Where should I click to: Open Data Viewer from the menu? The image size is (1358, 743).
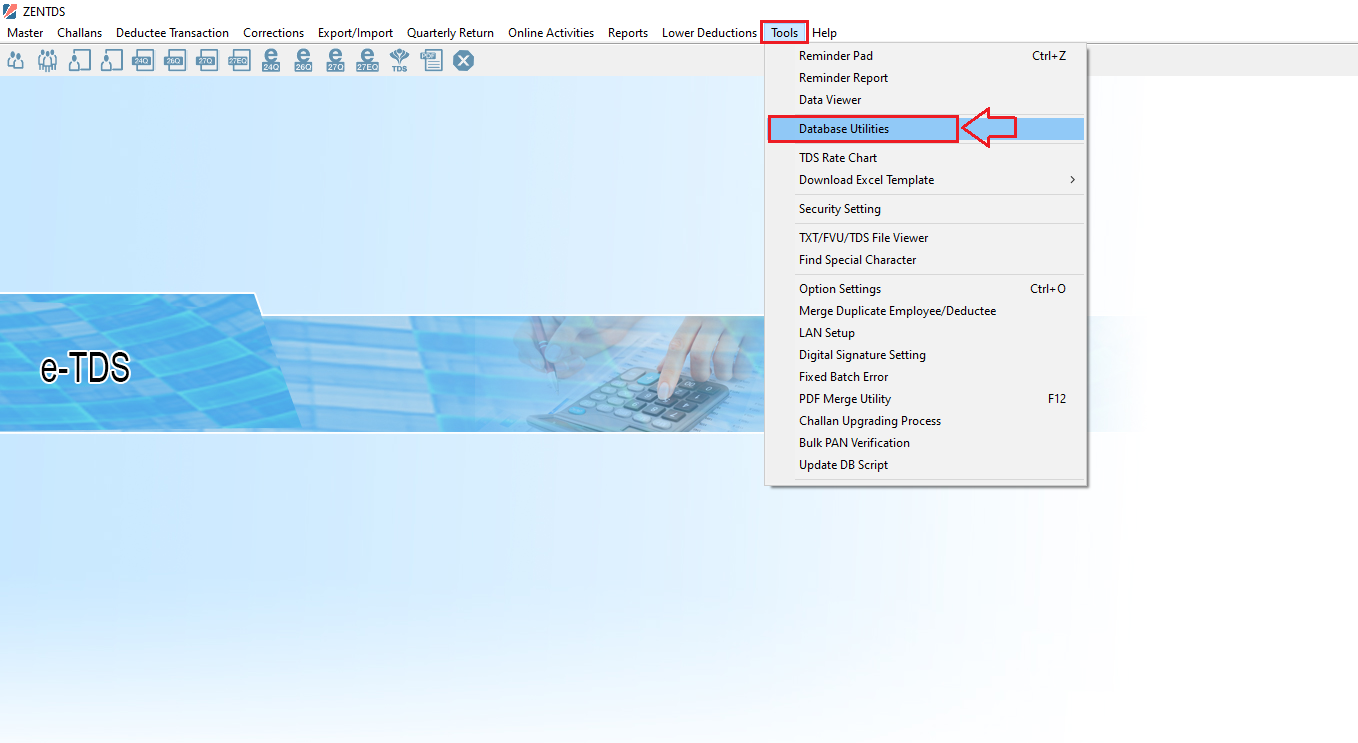[x=926, y=100]
